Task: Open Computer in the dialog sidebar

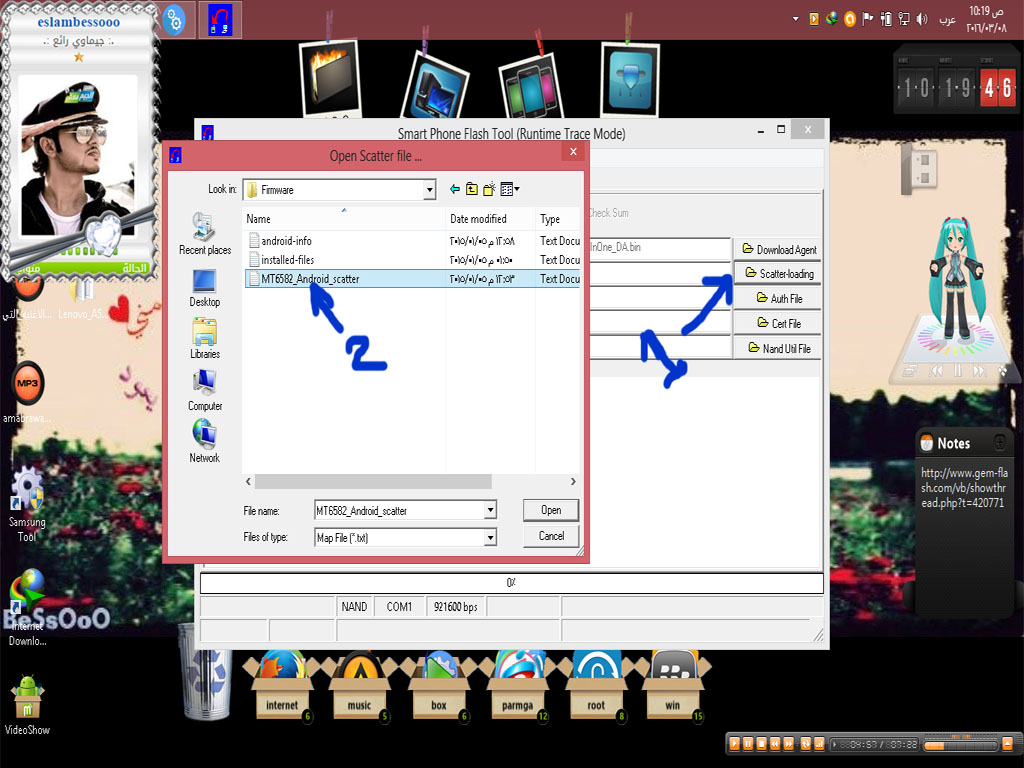Action: (x=204, y=391)
